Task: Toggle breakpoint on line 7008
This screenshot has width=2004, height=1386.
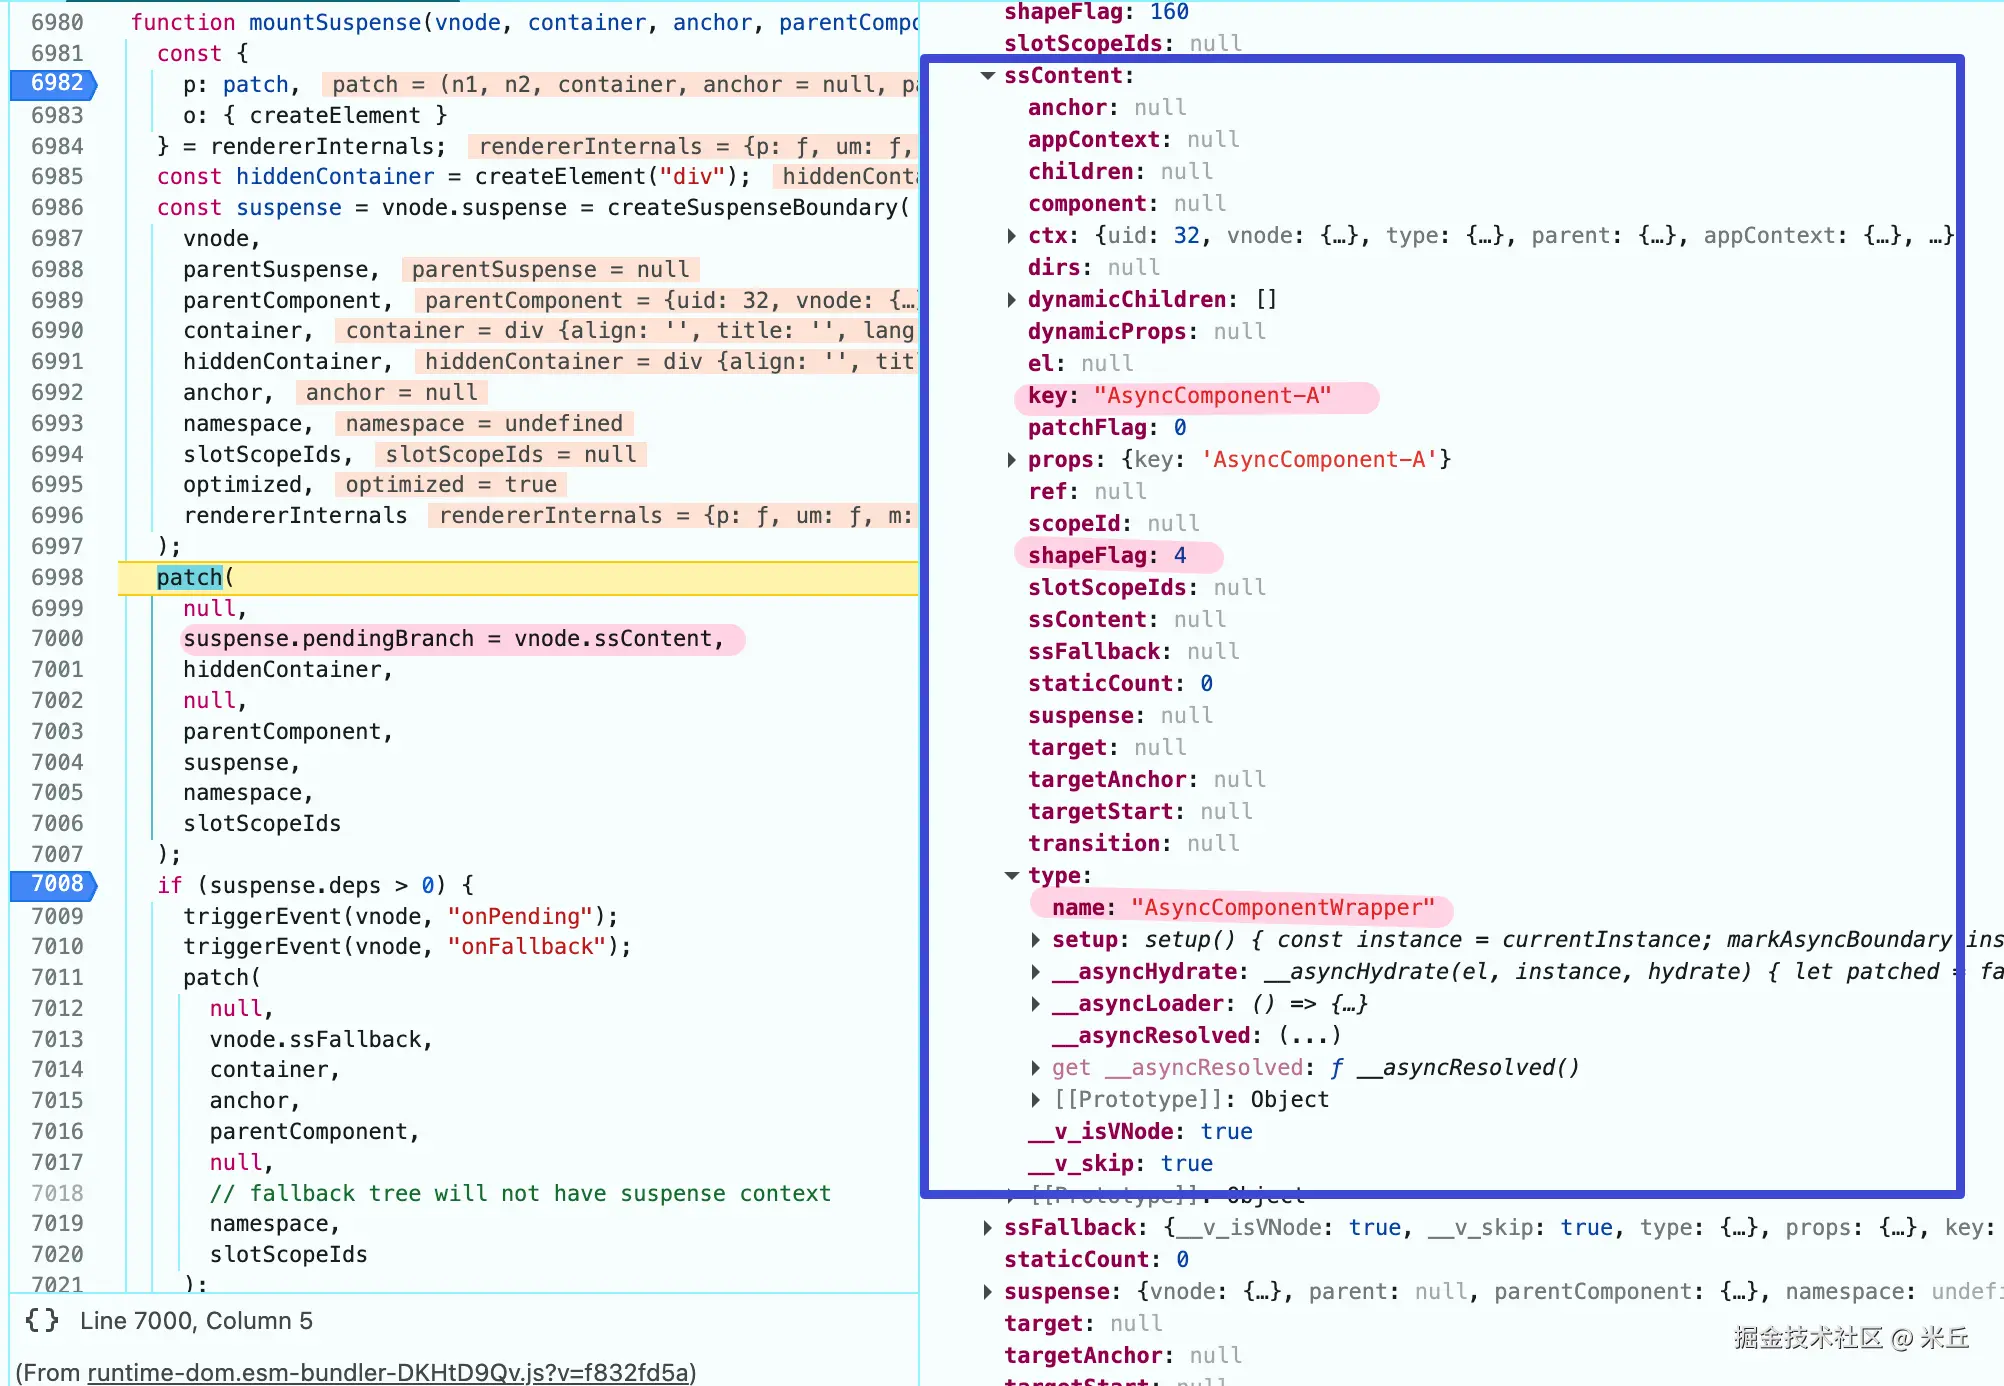Action: point(54,885)
